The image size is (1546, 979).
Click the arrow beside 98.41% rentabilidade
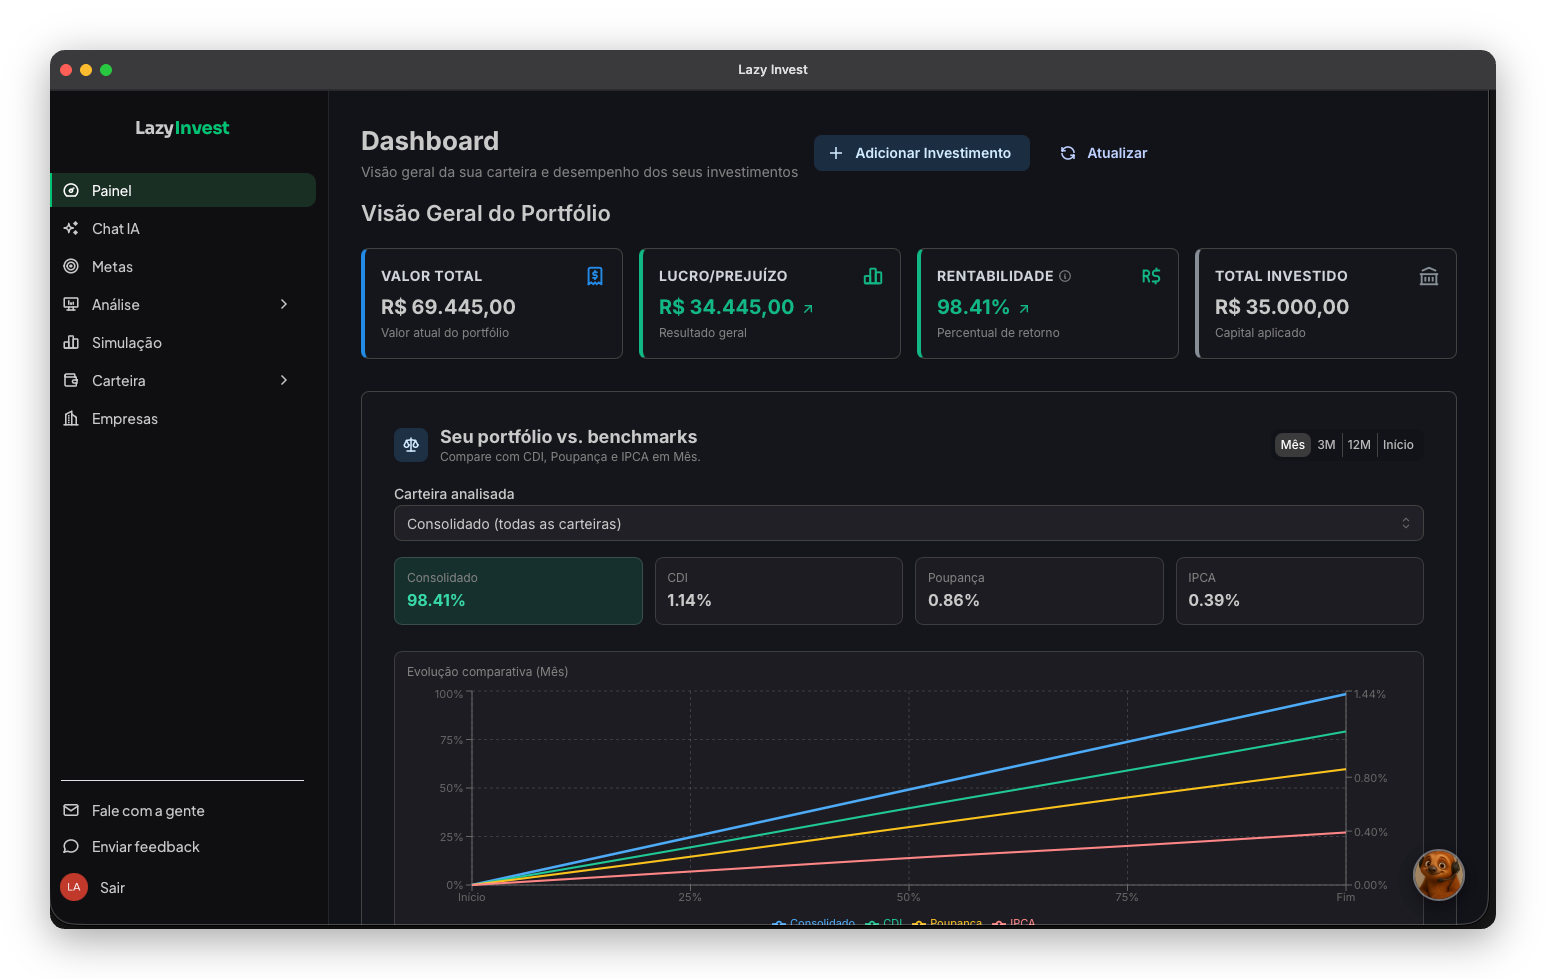(x=1024, y=309)
